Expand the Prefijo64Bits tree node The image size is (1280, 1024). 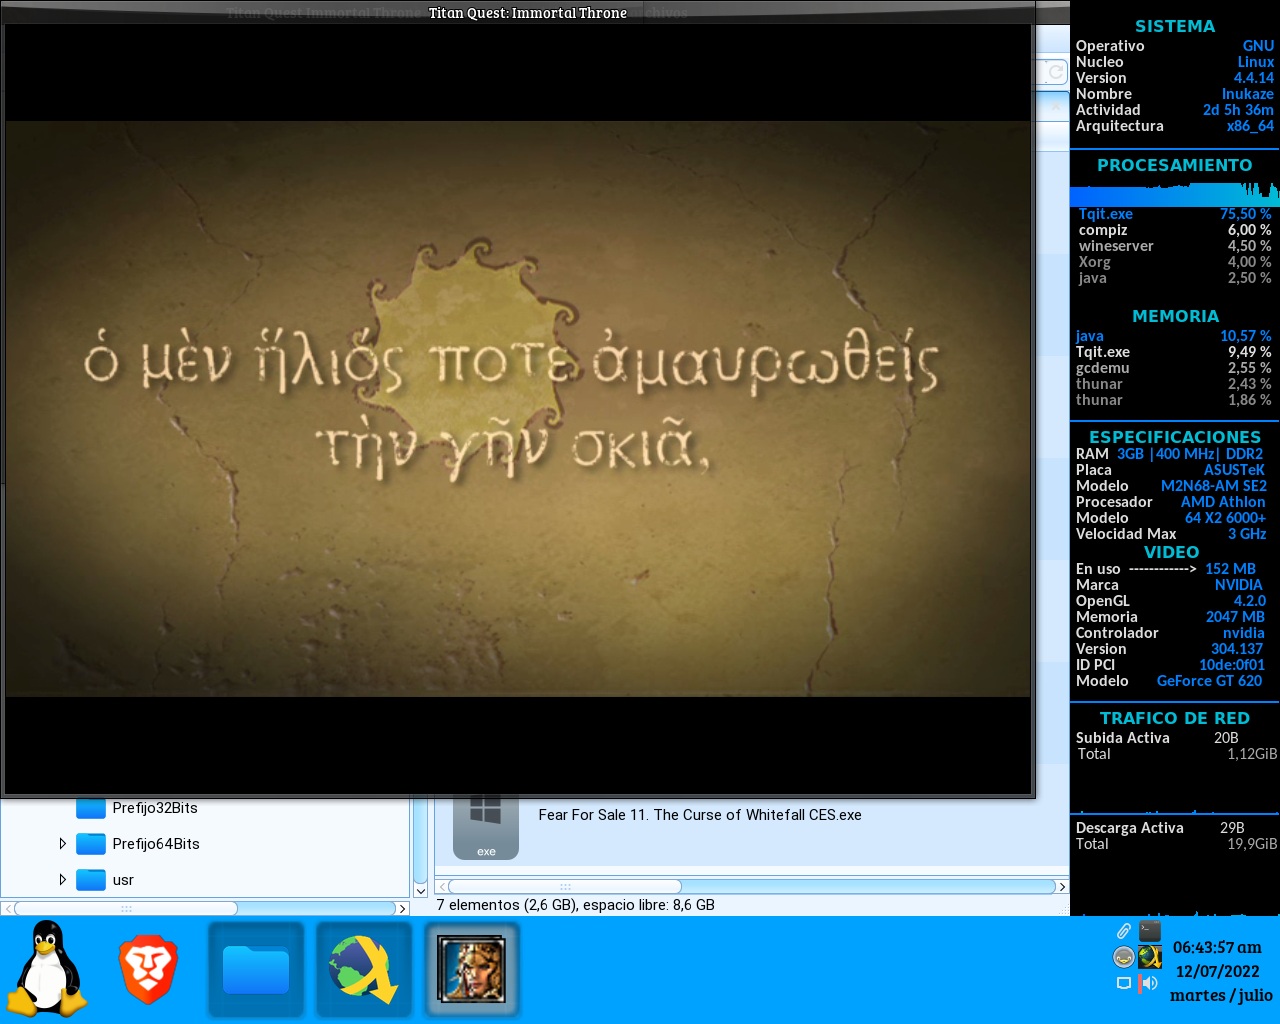click(62, 844)
